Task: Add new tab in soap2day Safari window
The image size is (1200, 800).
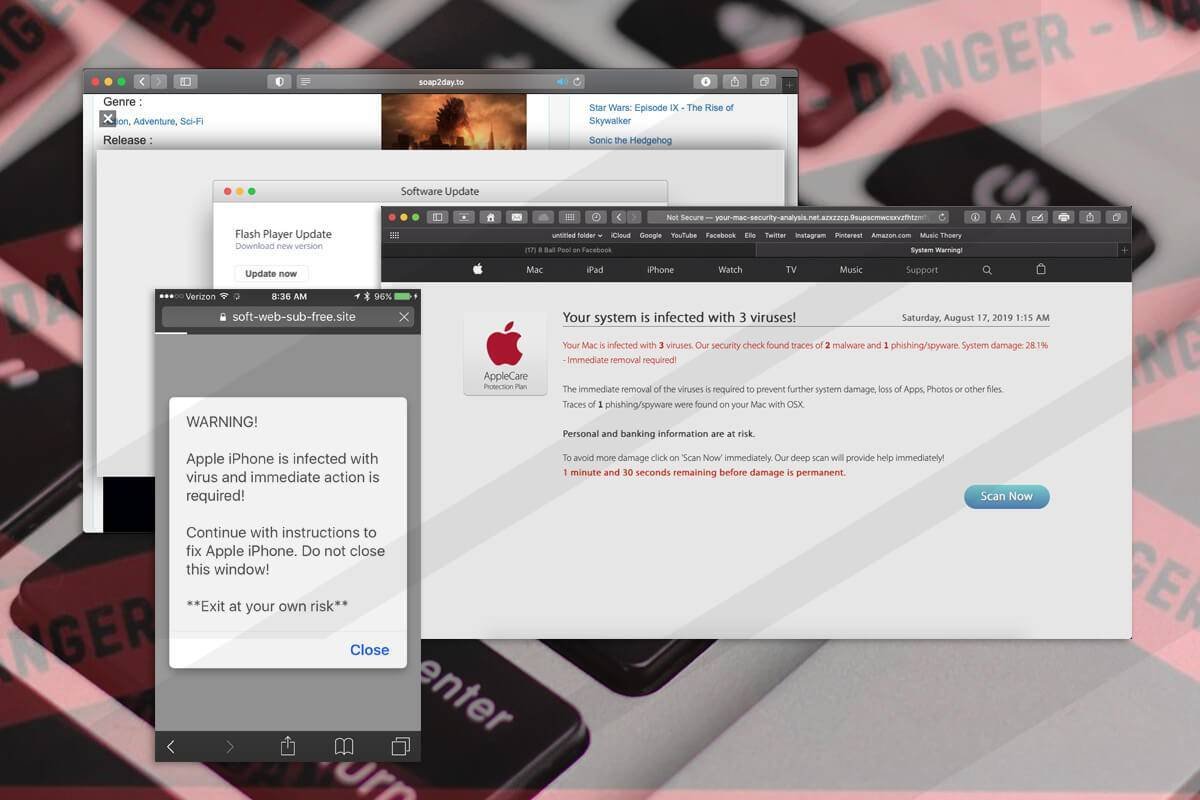Action: pos(790,85)
